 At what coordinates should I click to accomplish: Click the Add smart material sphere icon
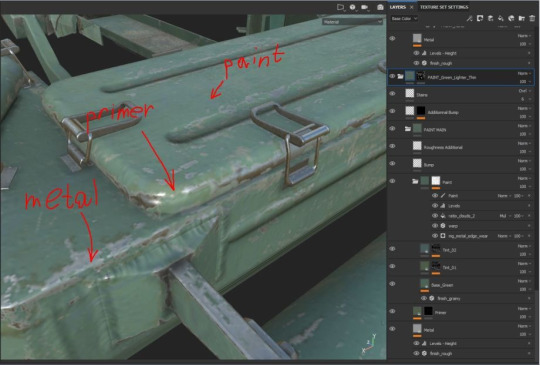(511, 18)
